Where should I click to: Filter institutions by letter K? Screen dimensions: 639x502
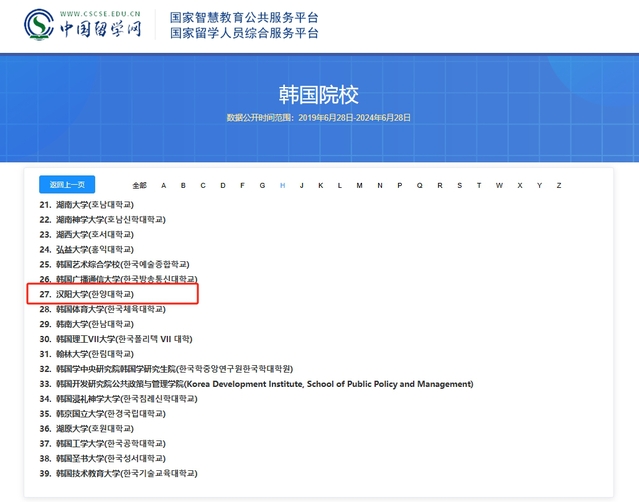[321, 185]
